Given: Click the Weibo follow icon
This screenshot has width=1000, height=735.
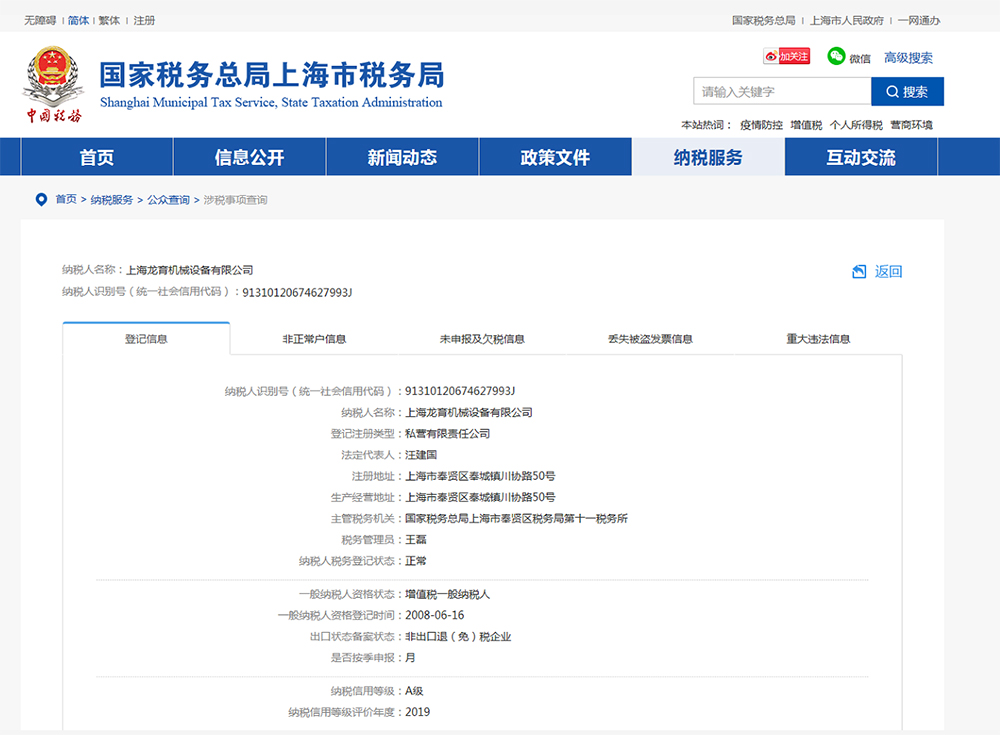Looking at the screenshot, I should pos(786,57).
